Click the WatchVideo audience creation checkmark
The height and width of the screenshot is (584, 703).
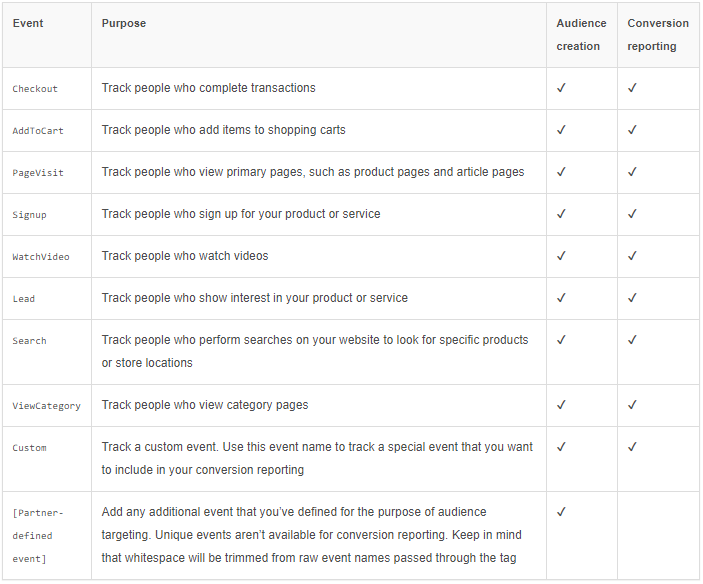coord(561,256)
